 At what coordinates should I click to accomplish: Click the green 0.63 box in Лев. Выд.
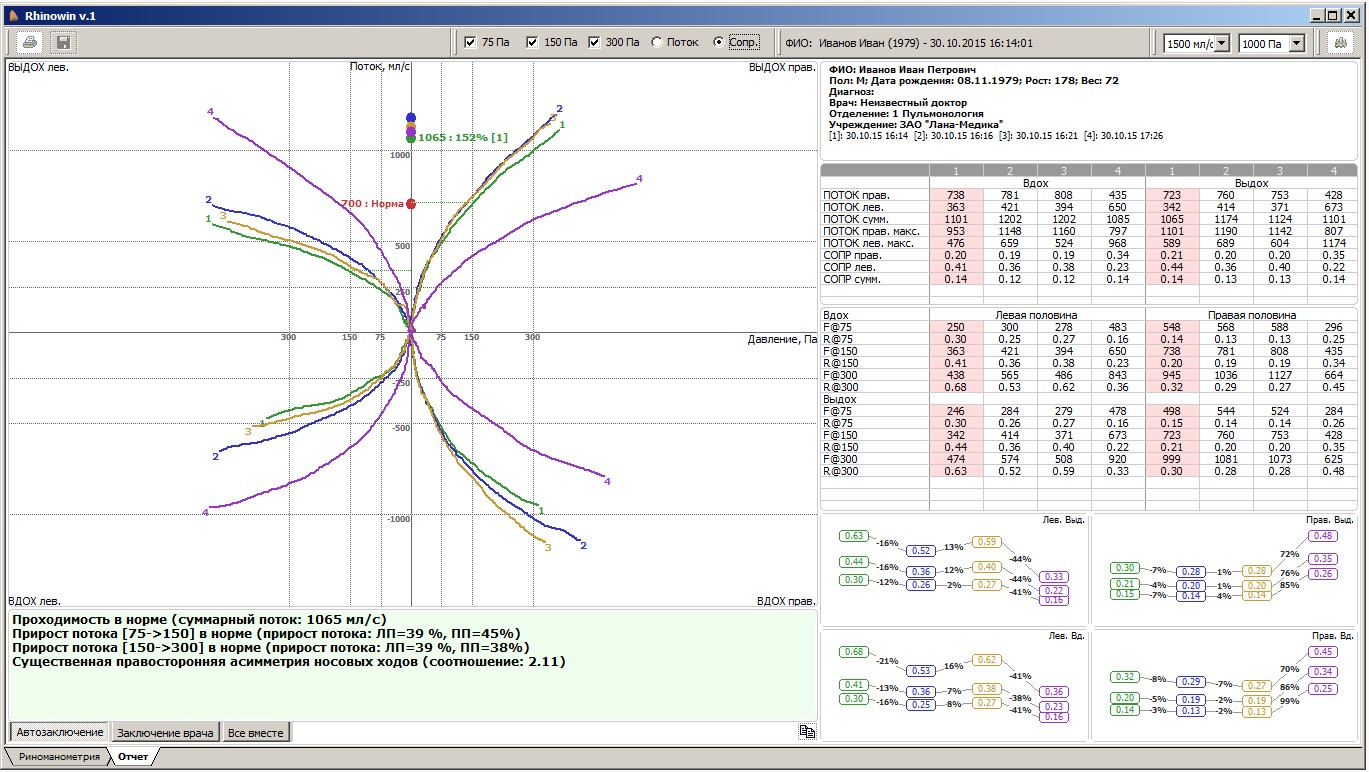pos(854,536)
